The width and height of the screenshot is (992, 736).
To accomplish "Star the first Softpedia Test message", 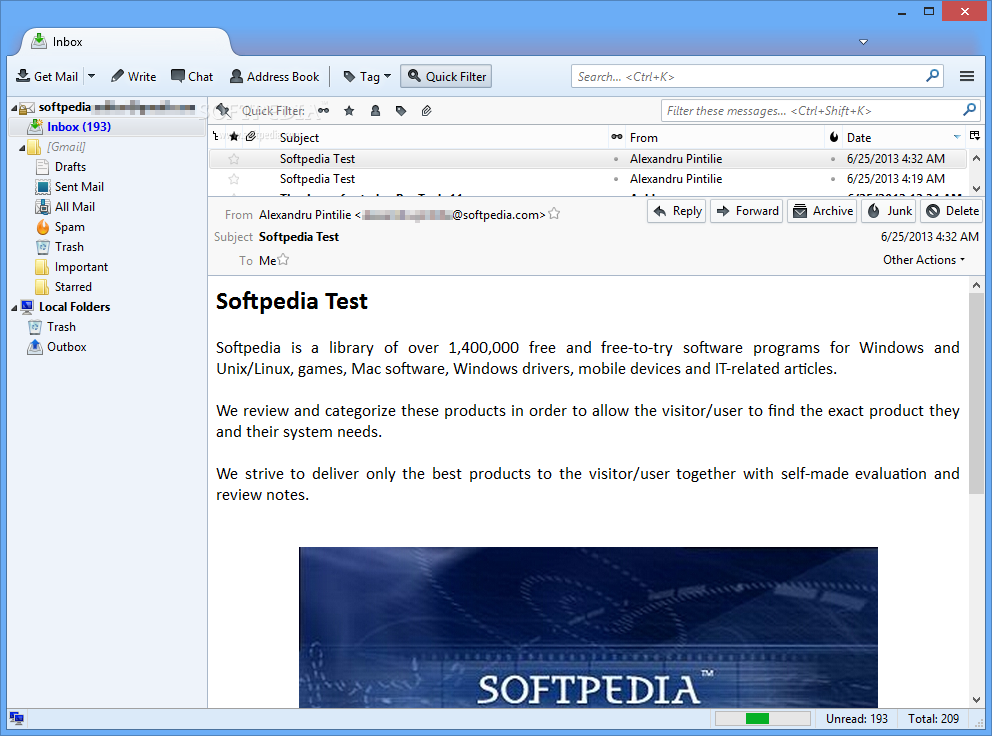I will pos(234,159).
